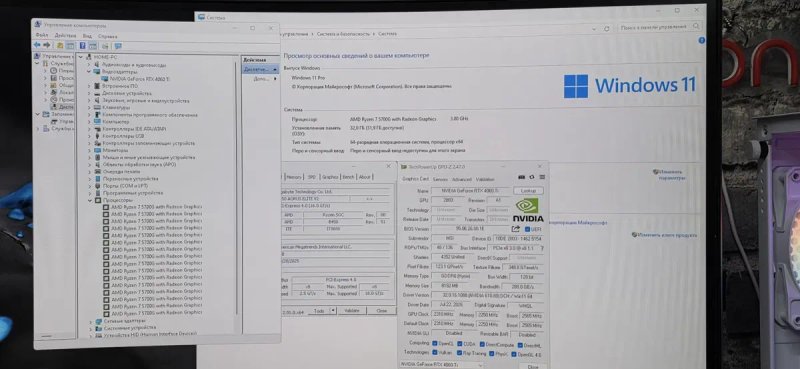Toggle the DirectCompute checkbox
The image size is (800, 369).
point(483,344)
